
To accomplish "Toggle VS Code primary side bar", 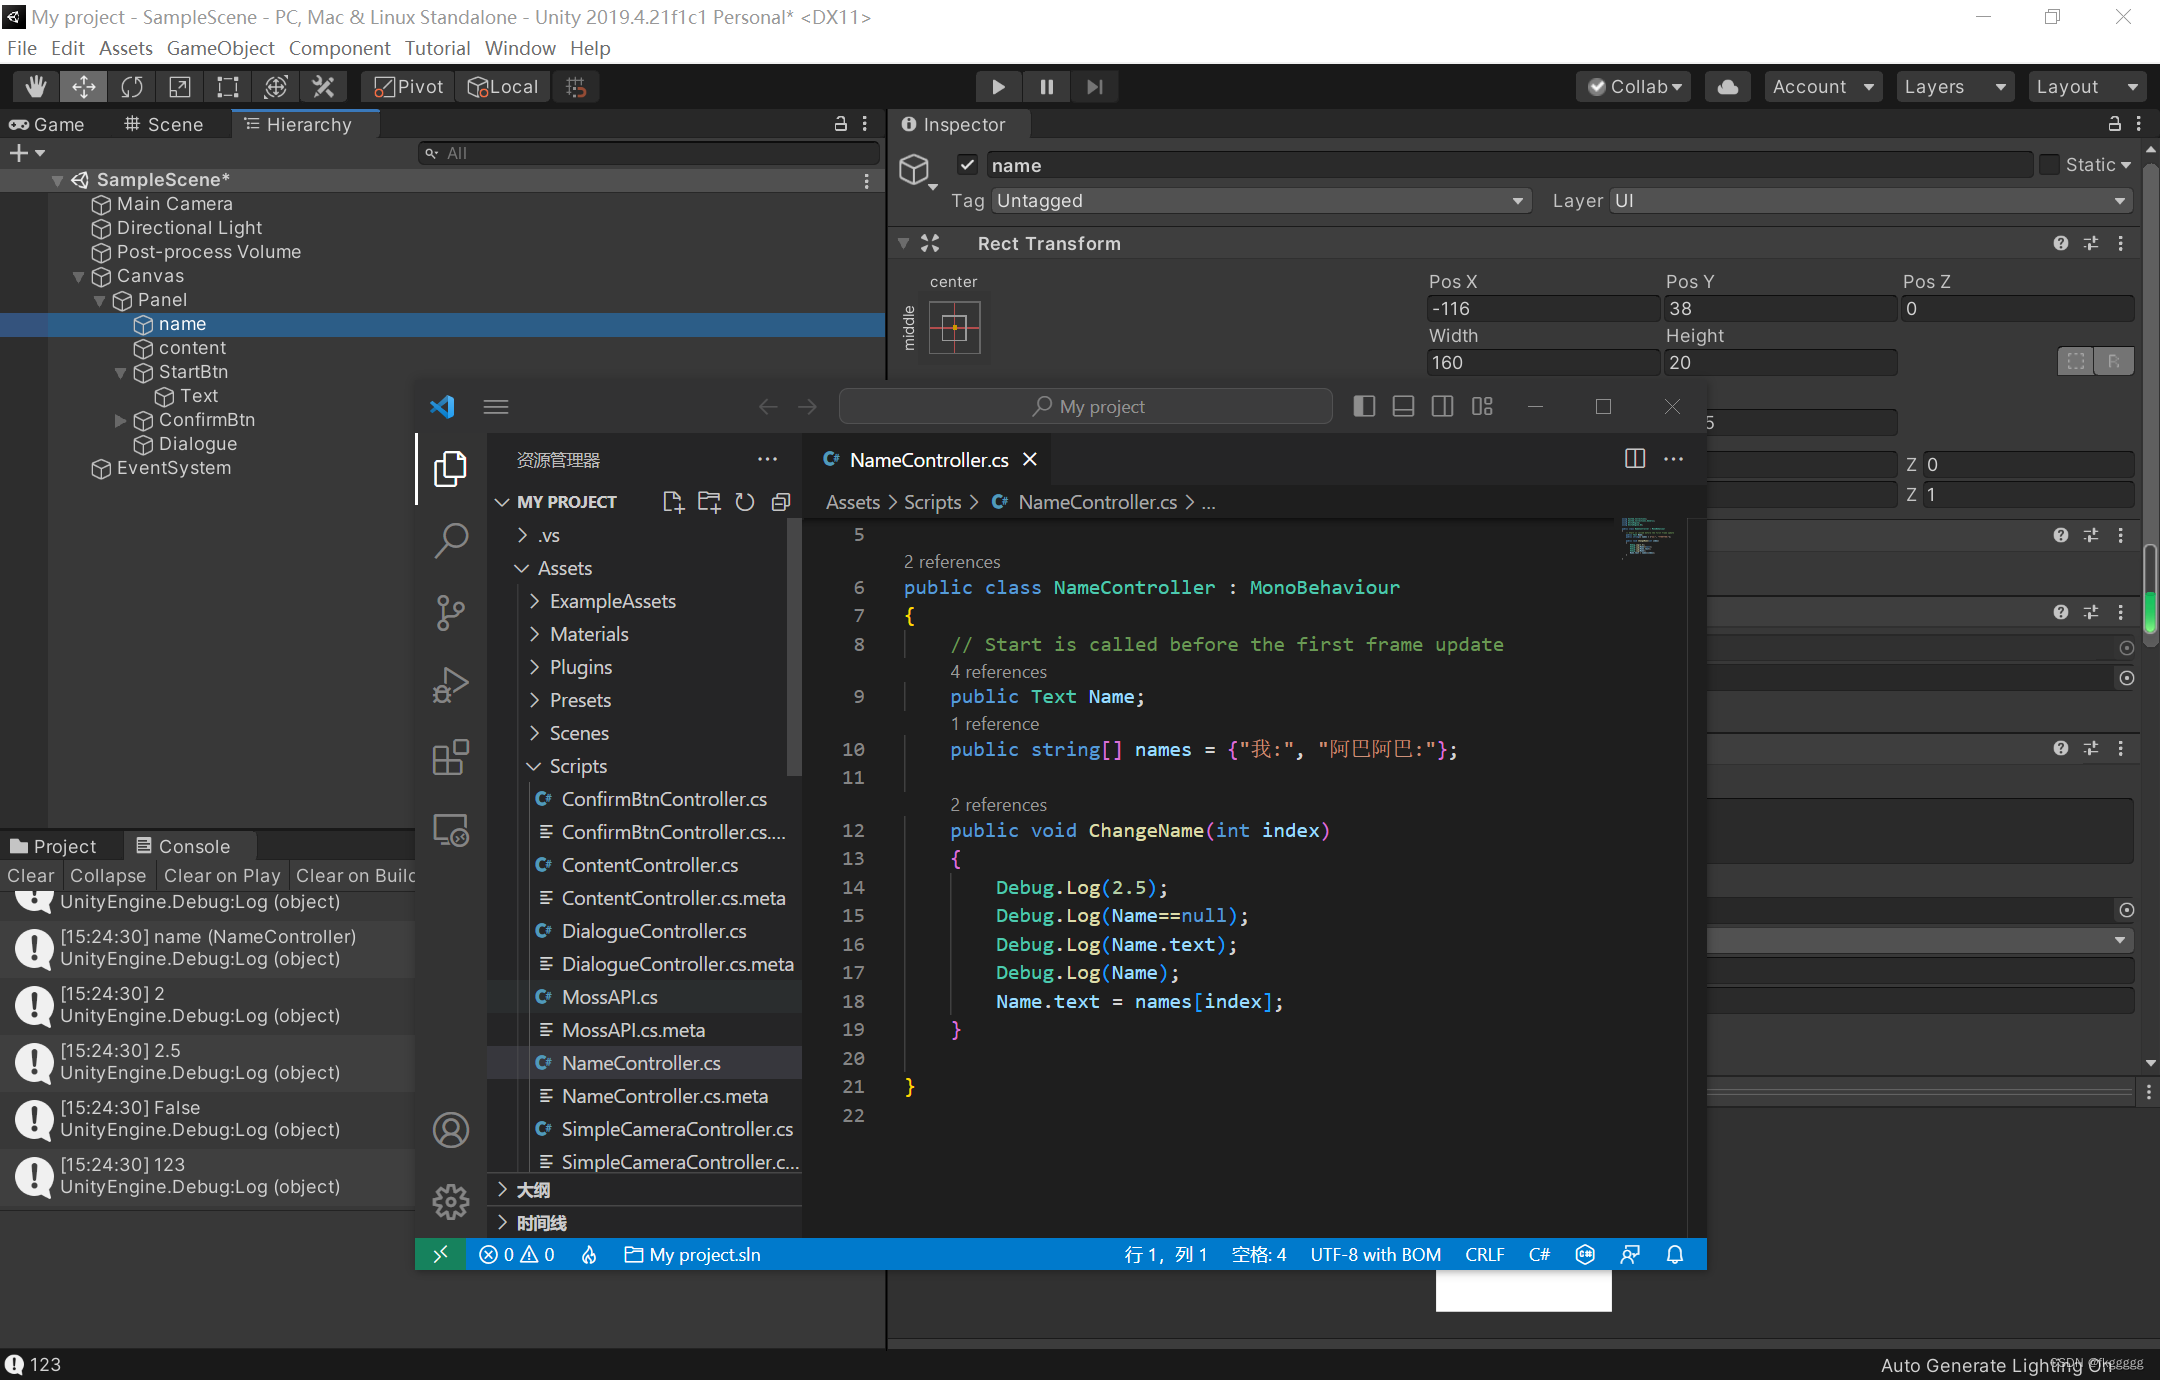I will coord(1364,406).
